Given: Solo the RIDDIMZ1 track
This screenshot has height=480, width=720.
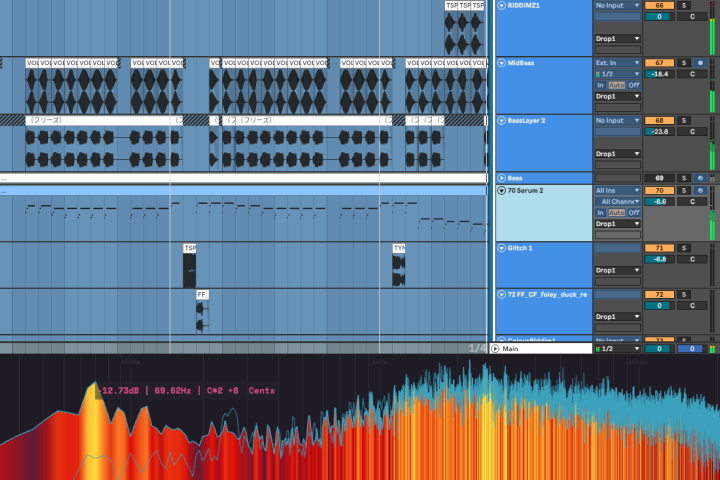Looking at the screenshot, I should [x=684, y=6].
